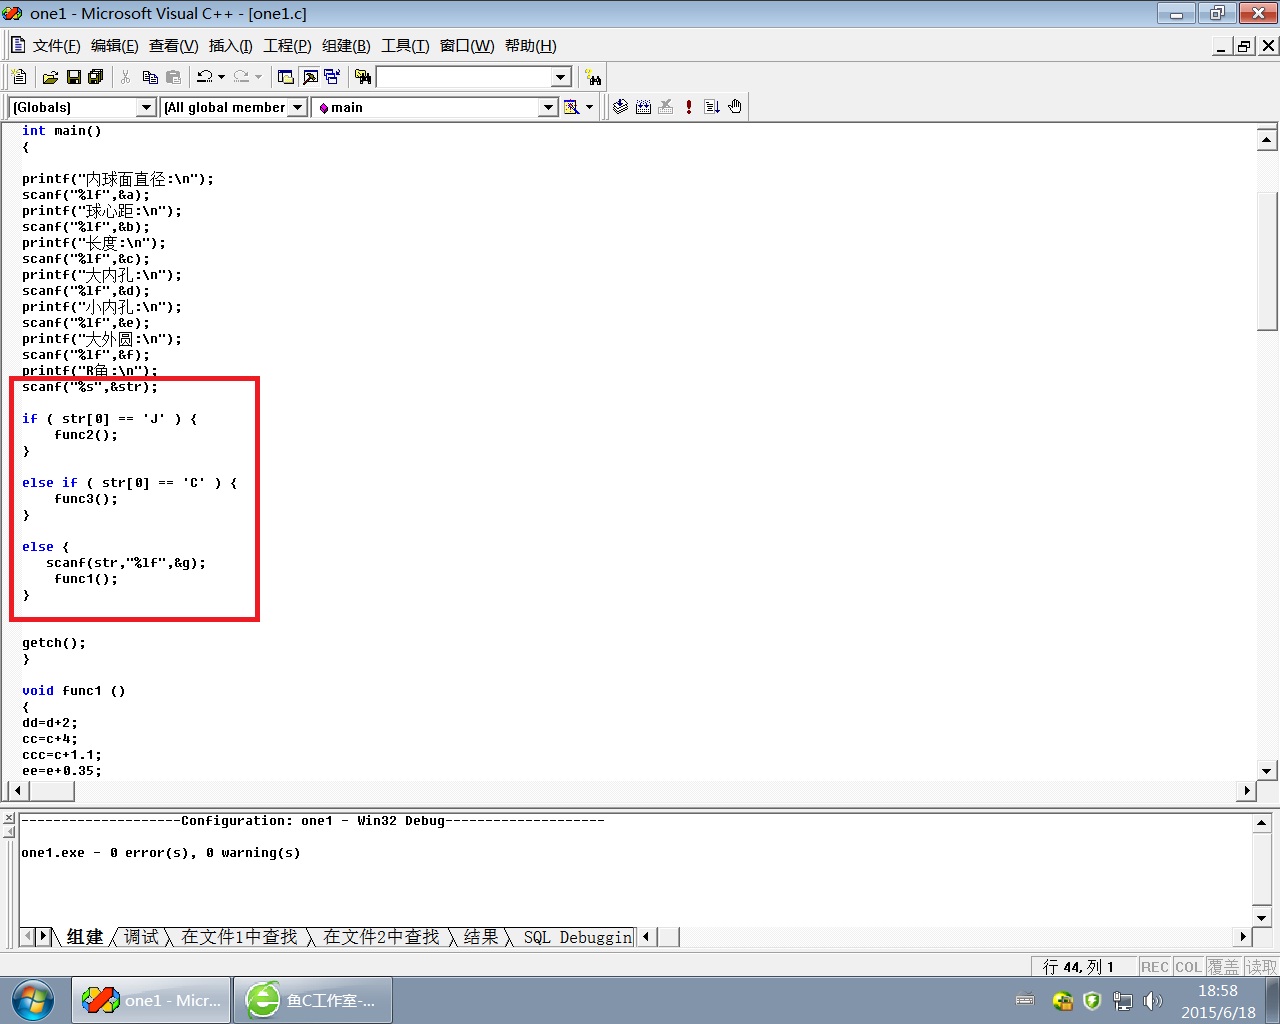Open the WizardBar actions dropdown arrow
Screen dimensions: 1280x1024
coord(589,107)
